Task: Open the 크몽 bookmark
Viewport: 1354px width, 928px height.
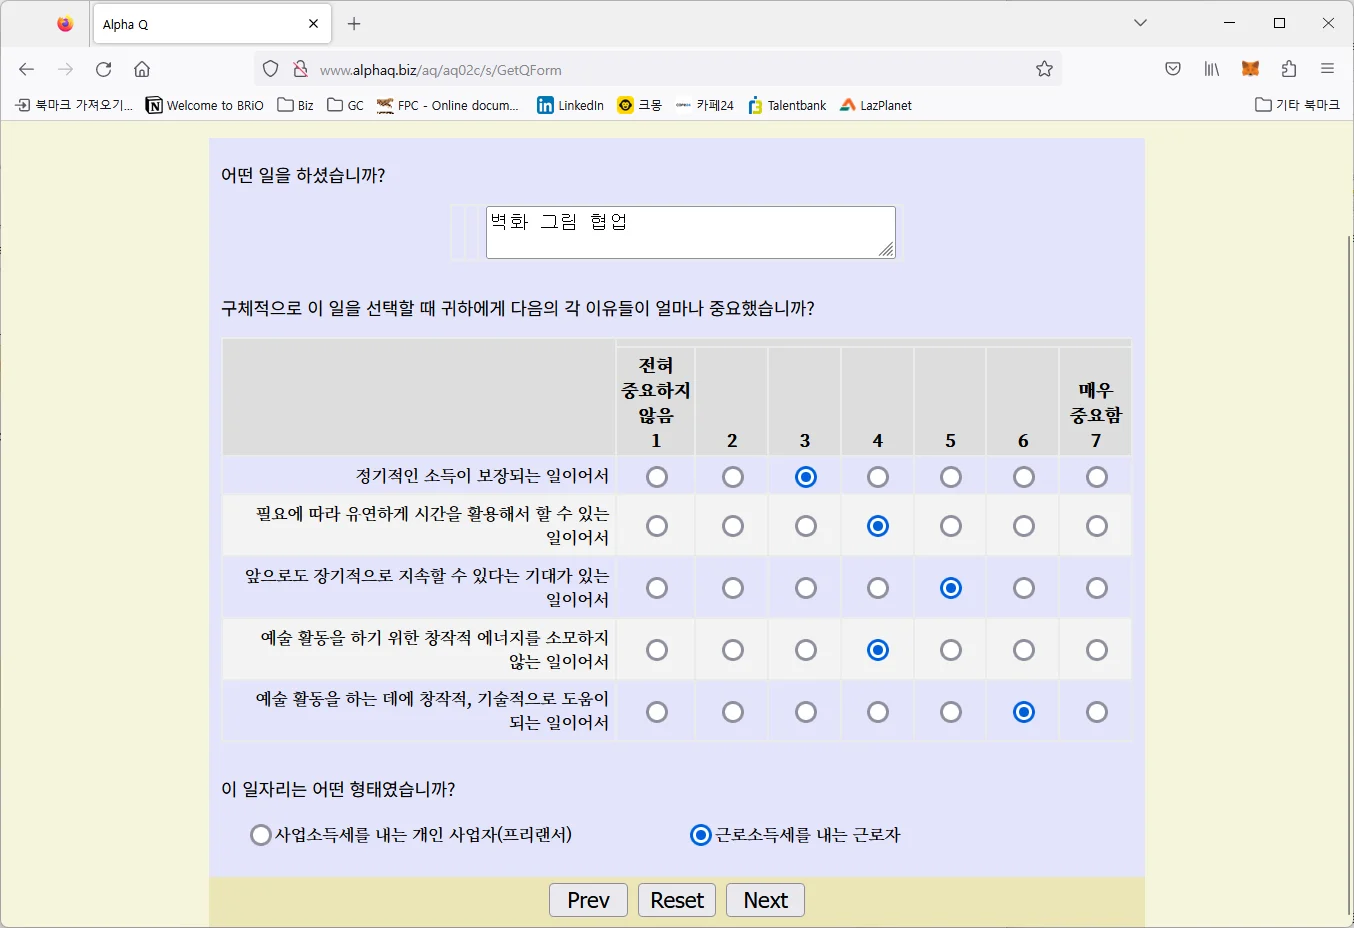Action: pyautogui.click(x=640, y=105)
